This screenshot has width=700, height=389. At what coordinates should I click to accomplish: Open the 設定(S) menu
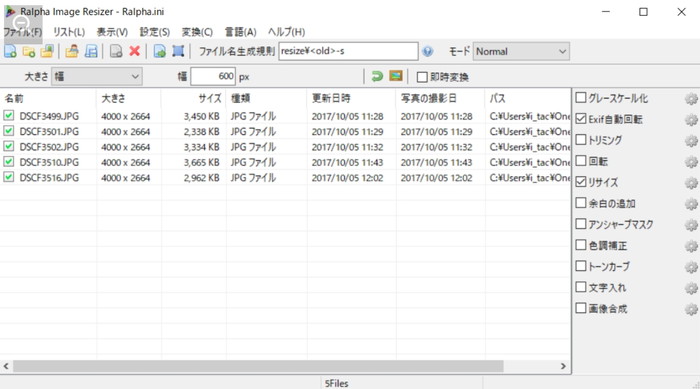click(x=155, y=32)
